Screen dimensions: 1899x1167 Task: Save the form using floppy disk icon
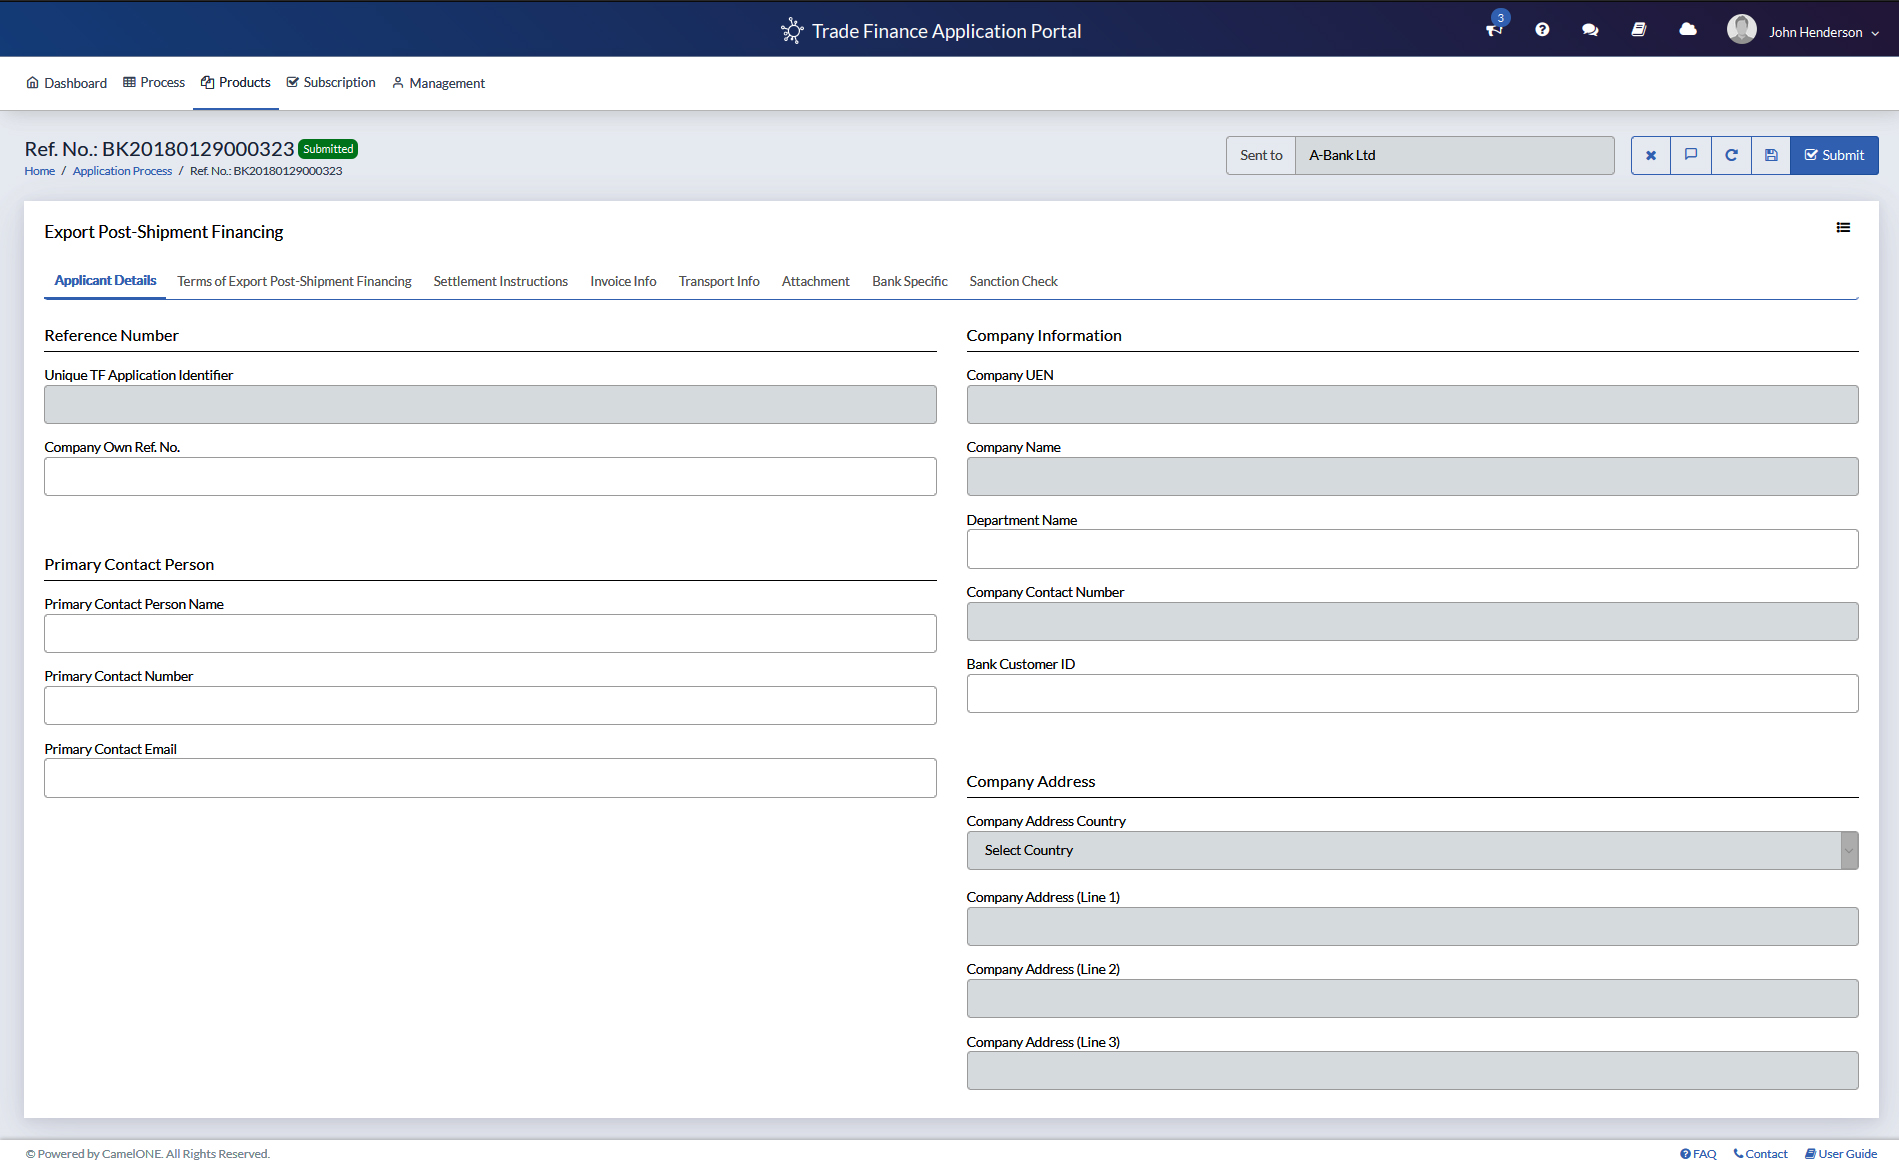point(1771,155)
